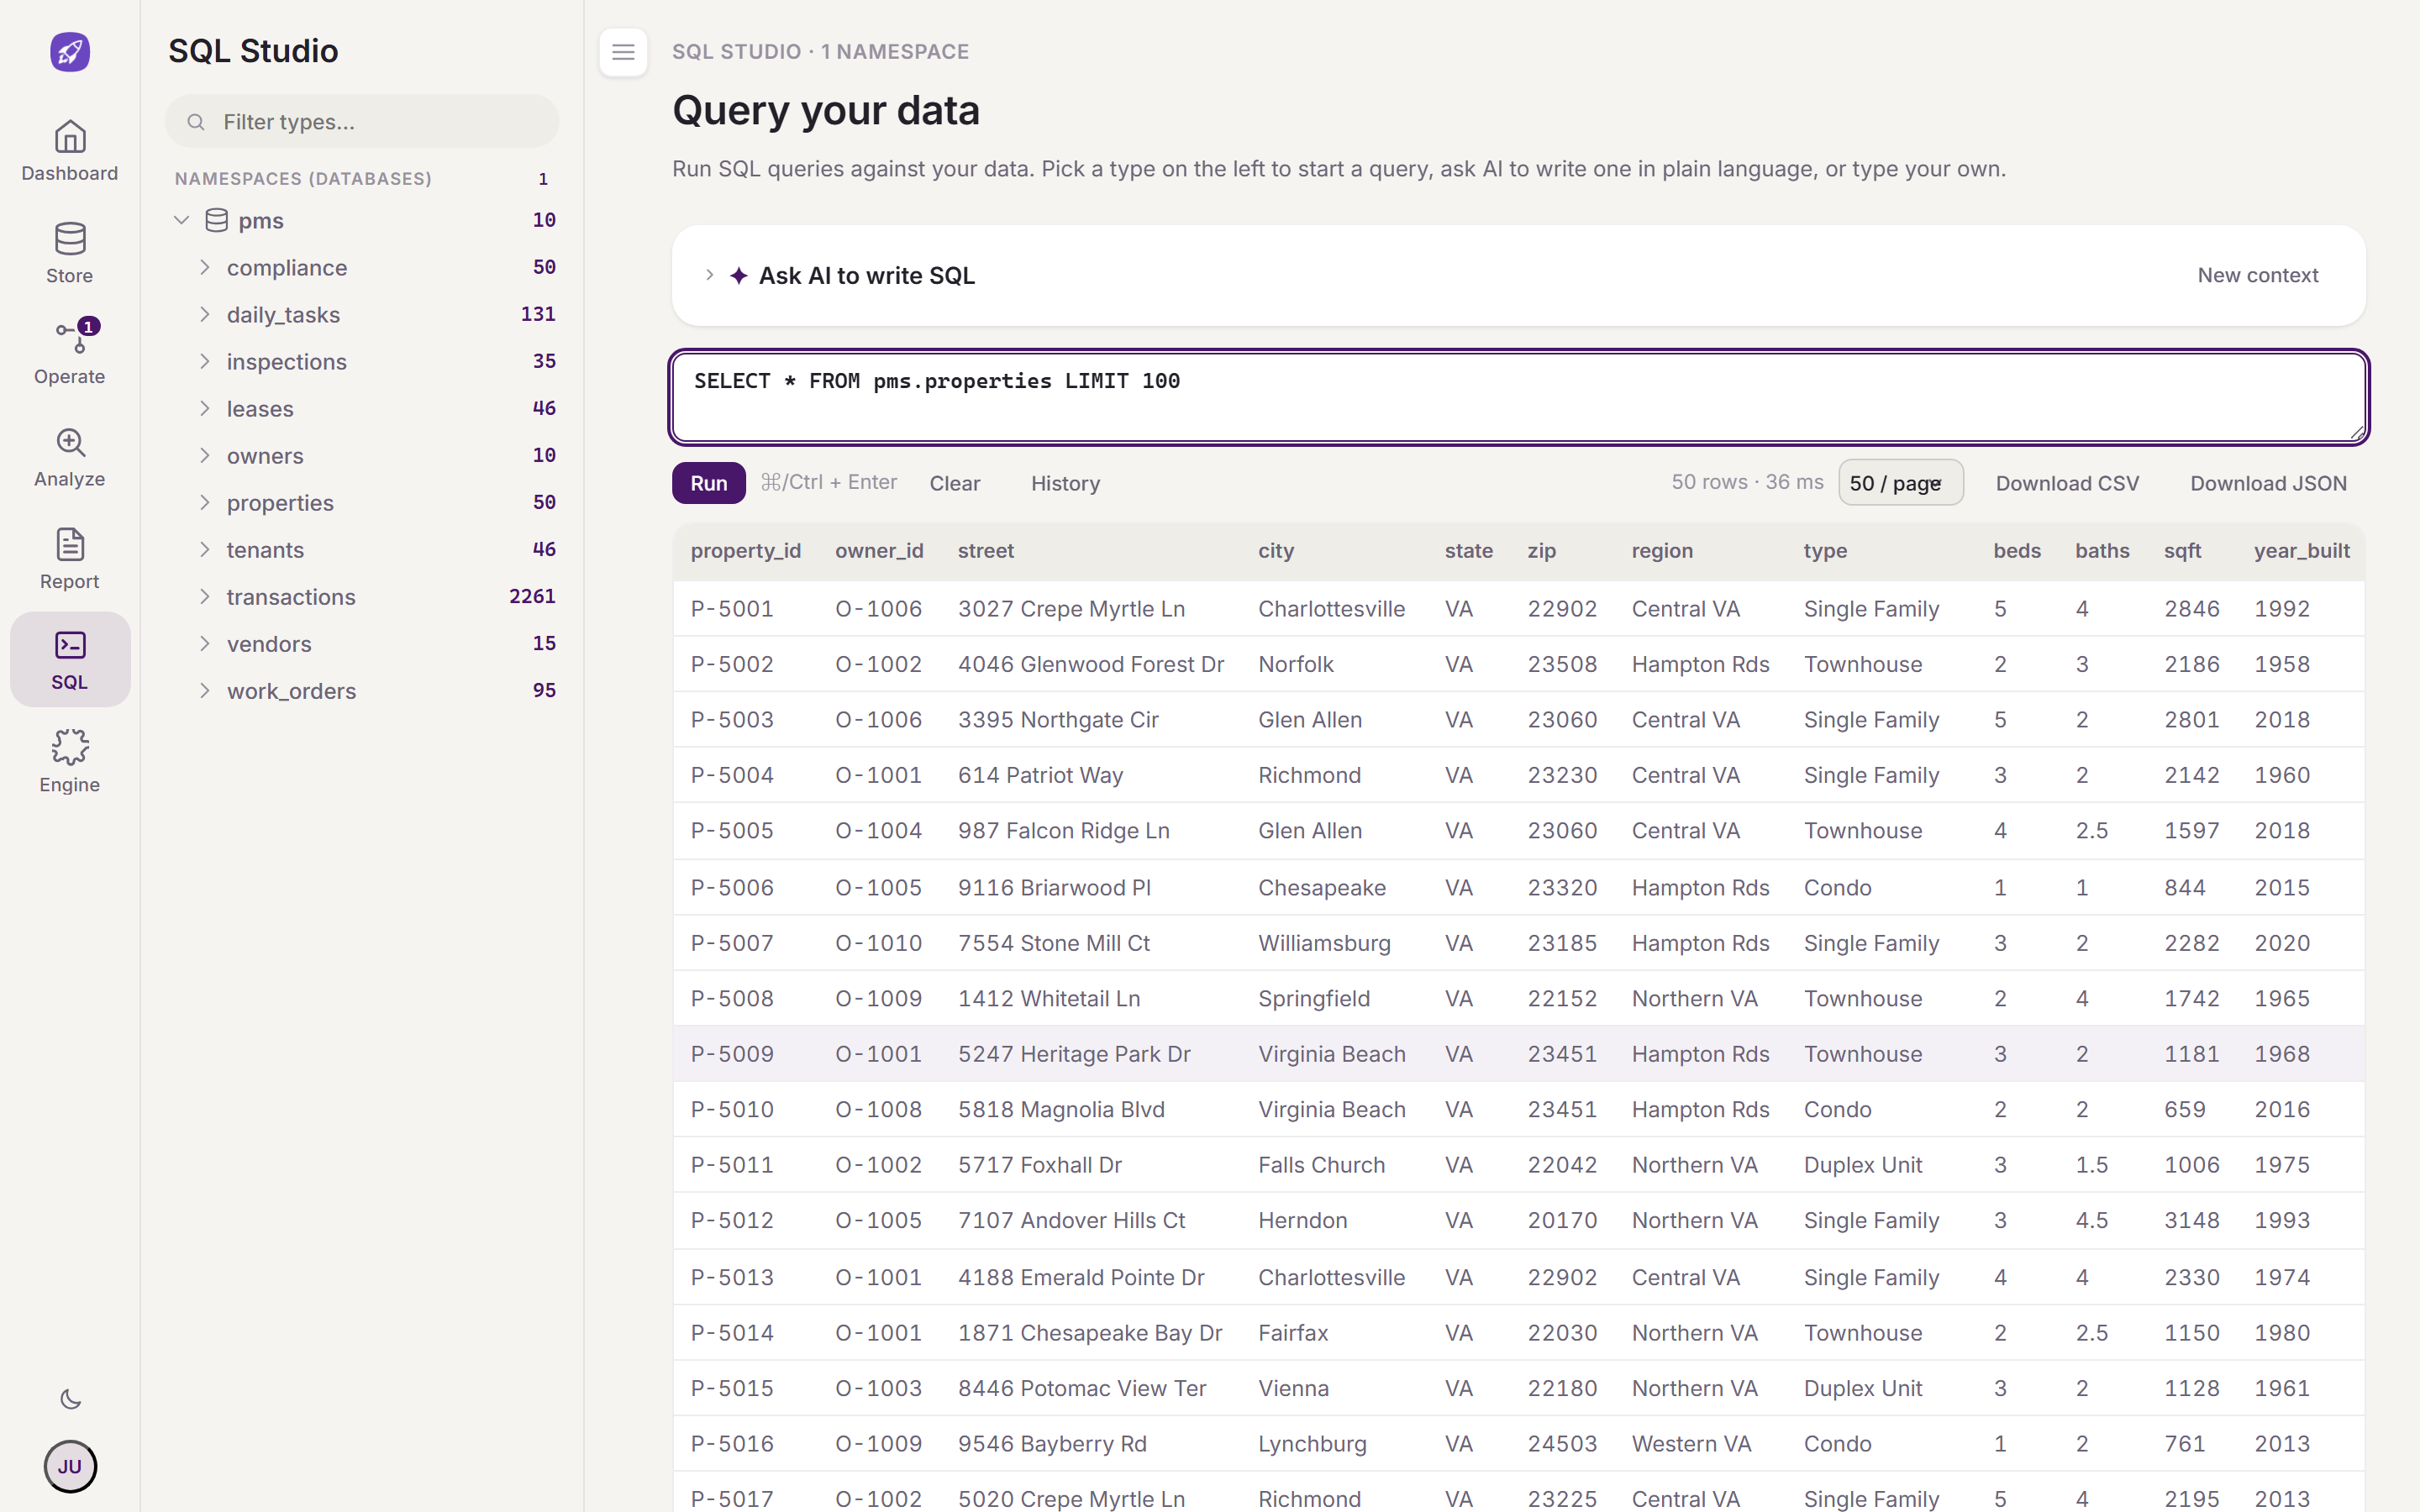This screenshot has width=2420, height=1512.
Task: Click into the SQL query editor
Action: [x=1518, y=397]
